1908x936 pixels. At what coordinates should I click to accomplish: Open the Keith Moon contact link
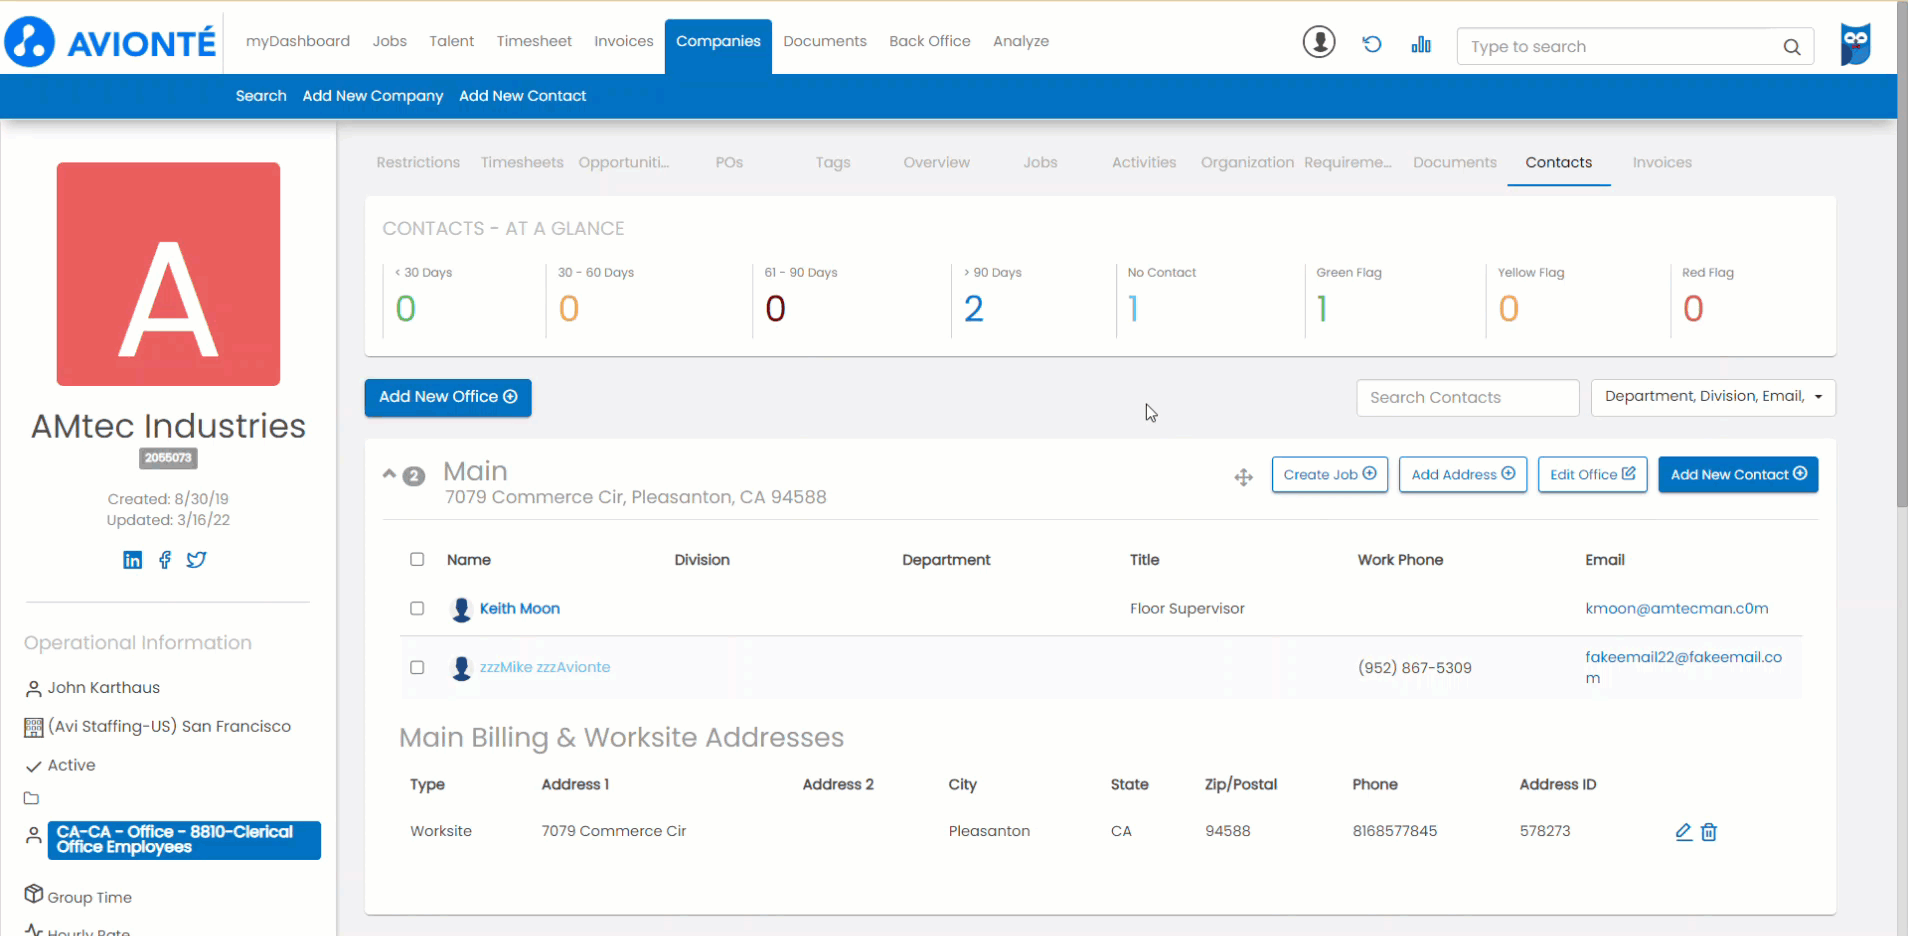coord(520,608)
